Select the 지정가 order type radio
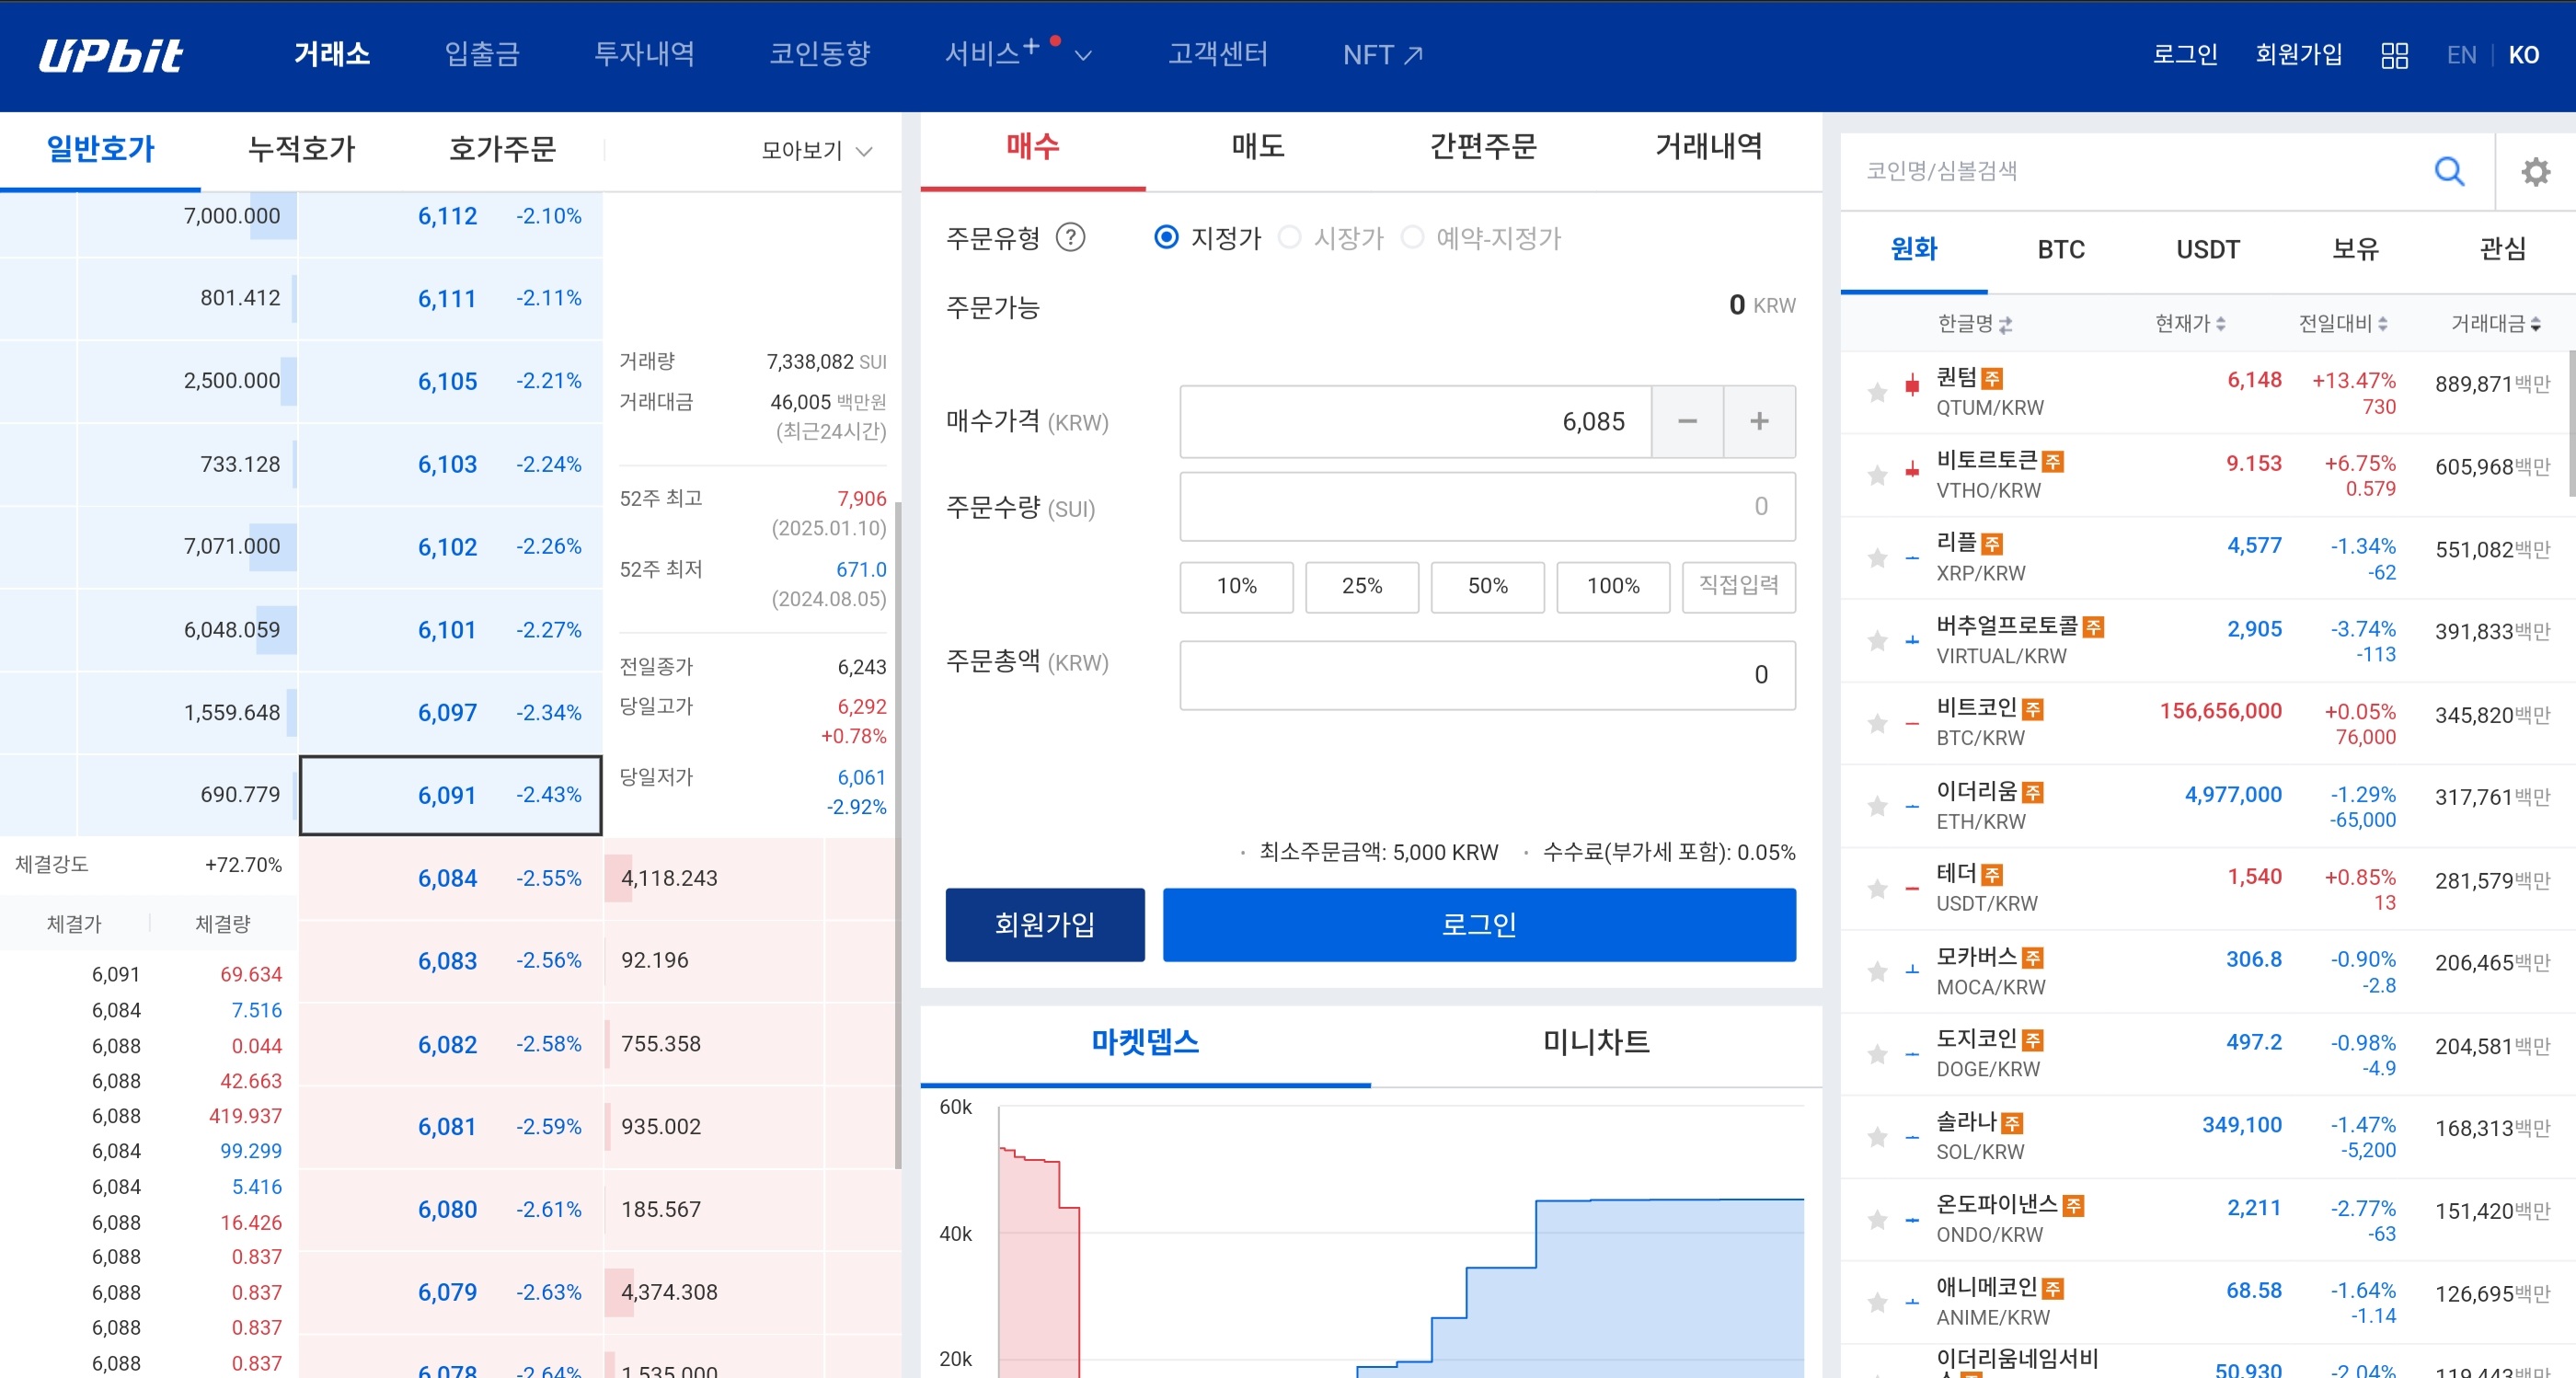The image size is (2576, 1378). [1166, 238]
